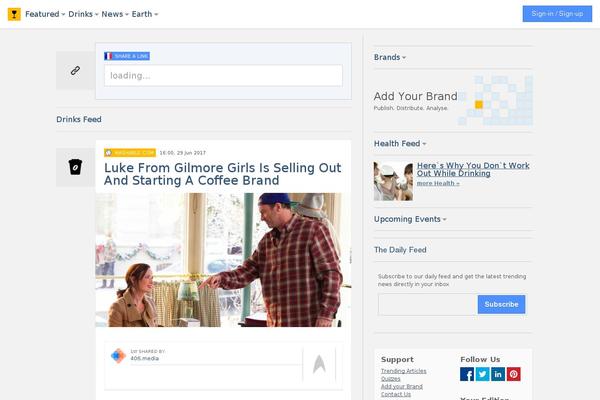Expand the Drinks dropdown menu
Image resolution: width=600 pixels, height=400 pixels.
tap(83, 14)
